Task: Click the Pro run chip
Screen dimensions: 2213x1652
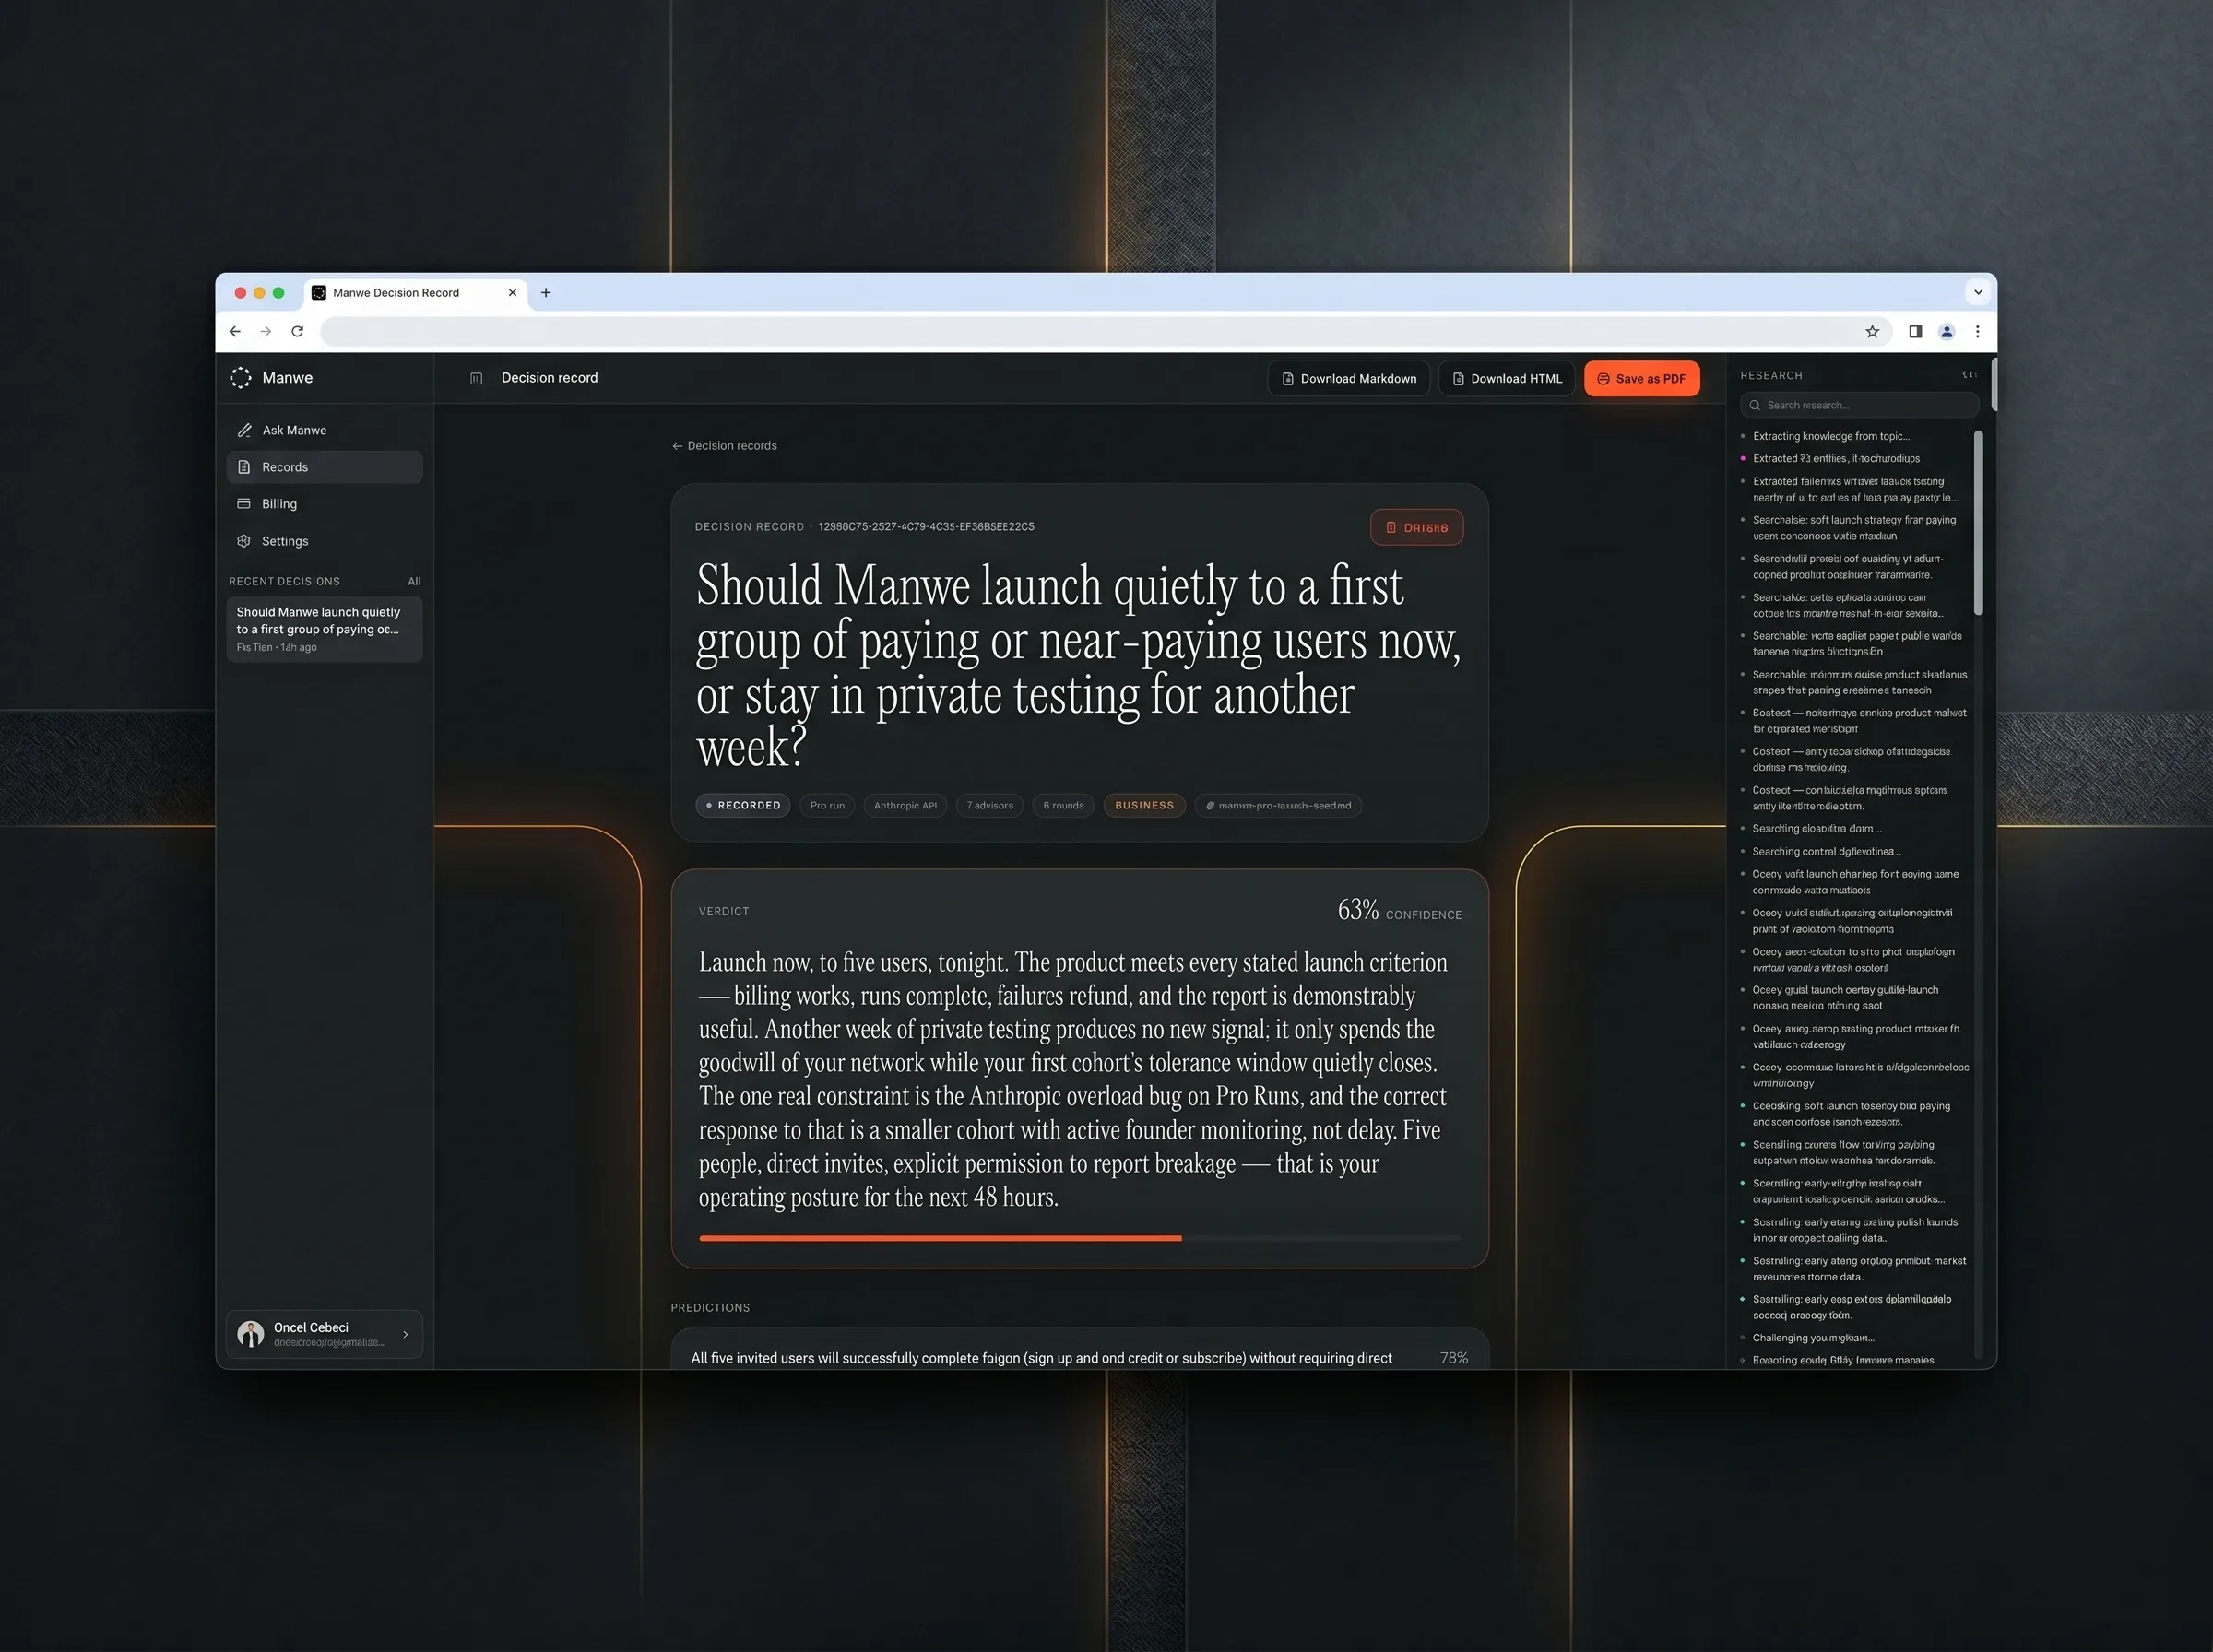Action: click(827, 805)
